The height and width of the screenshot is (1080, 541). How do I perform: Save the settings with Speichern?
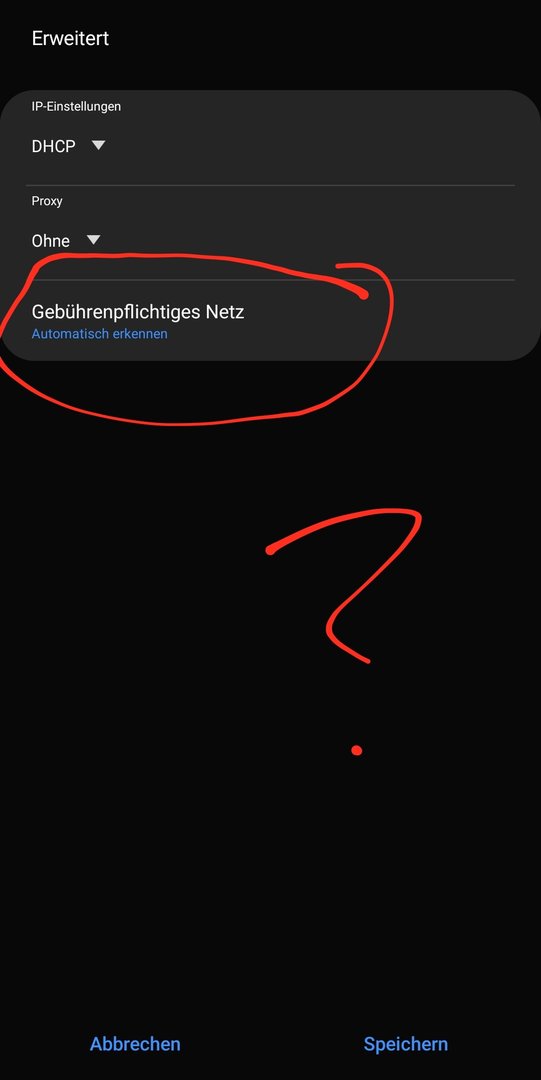[405, 1043]
